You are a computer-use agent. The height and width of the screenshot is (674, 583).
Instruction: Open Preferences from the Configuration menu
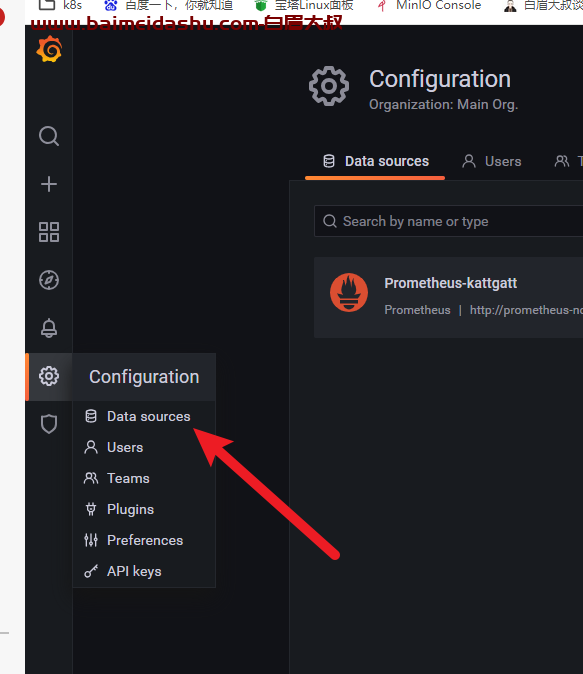pyautogui.click(x=144, y=540)
